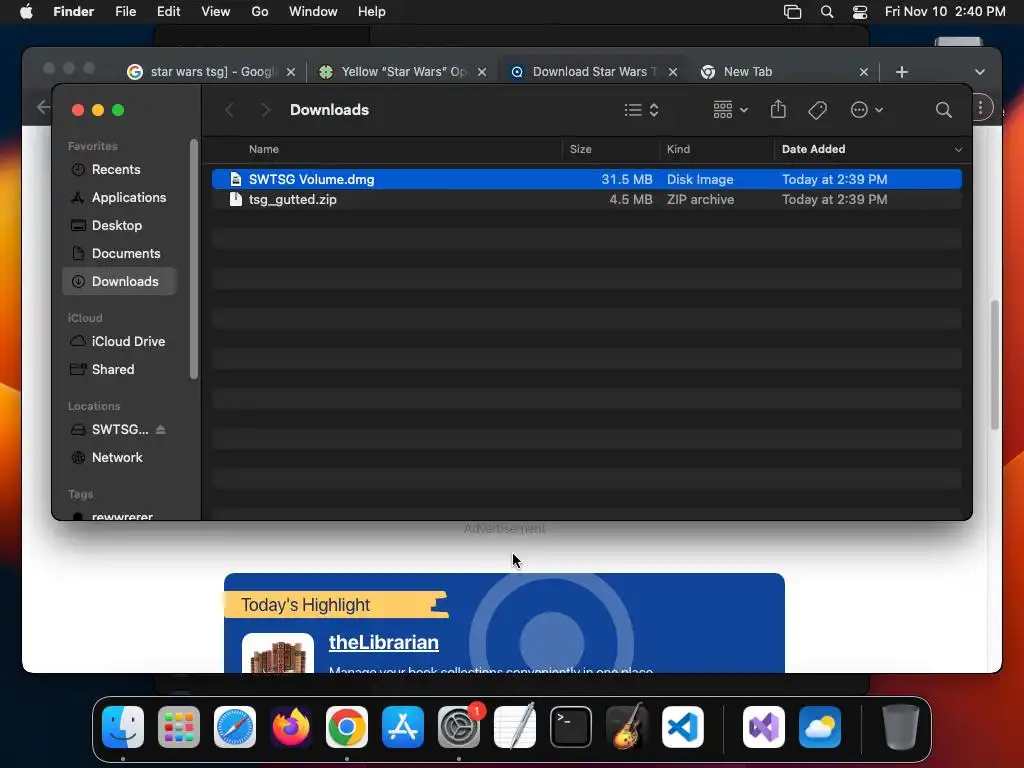Switch to the Yellow "Star Wars" tab in Chrome

[402, 72]
